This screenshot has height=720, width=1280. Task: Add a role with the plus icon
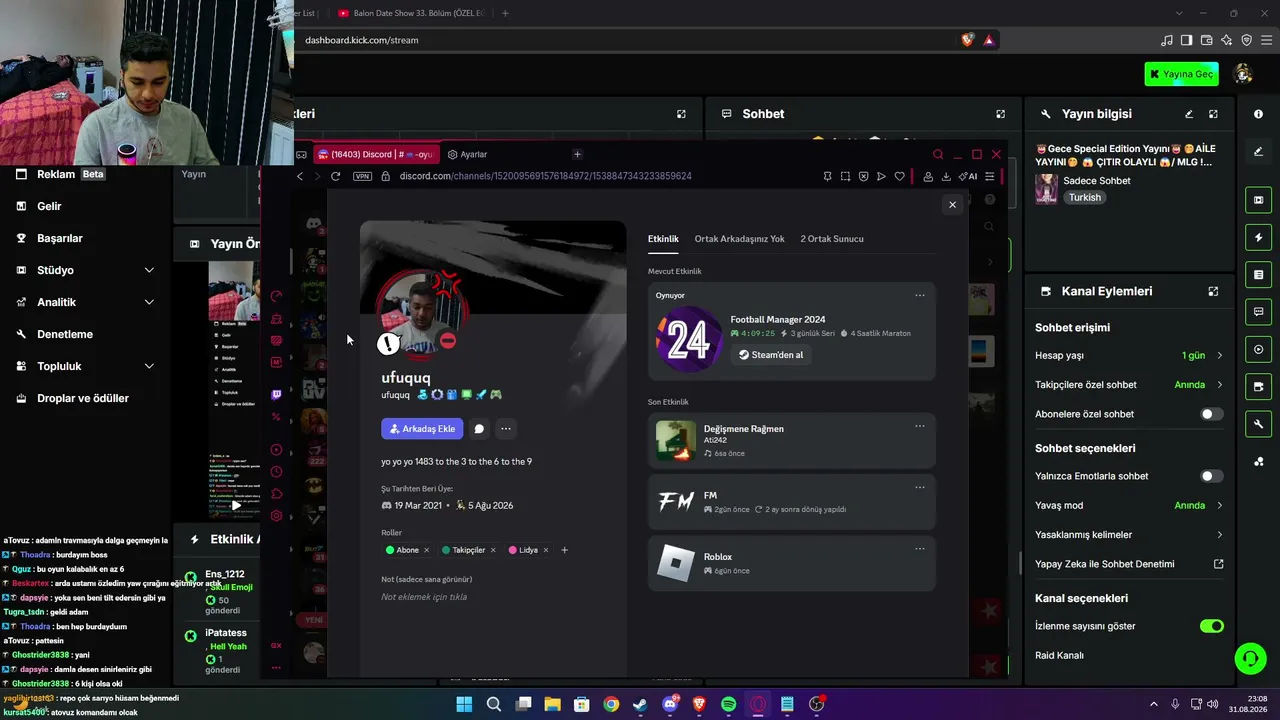[564, 550]
